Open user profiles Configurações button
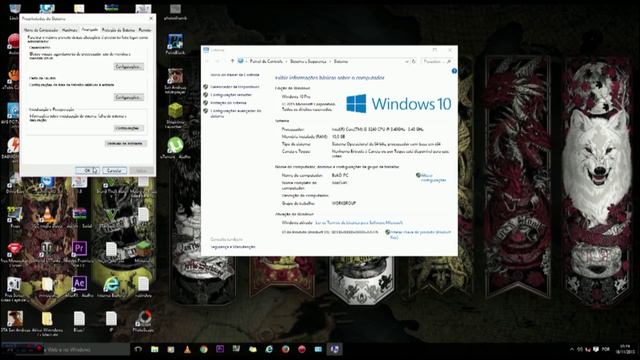 point(129,98)
